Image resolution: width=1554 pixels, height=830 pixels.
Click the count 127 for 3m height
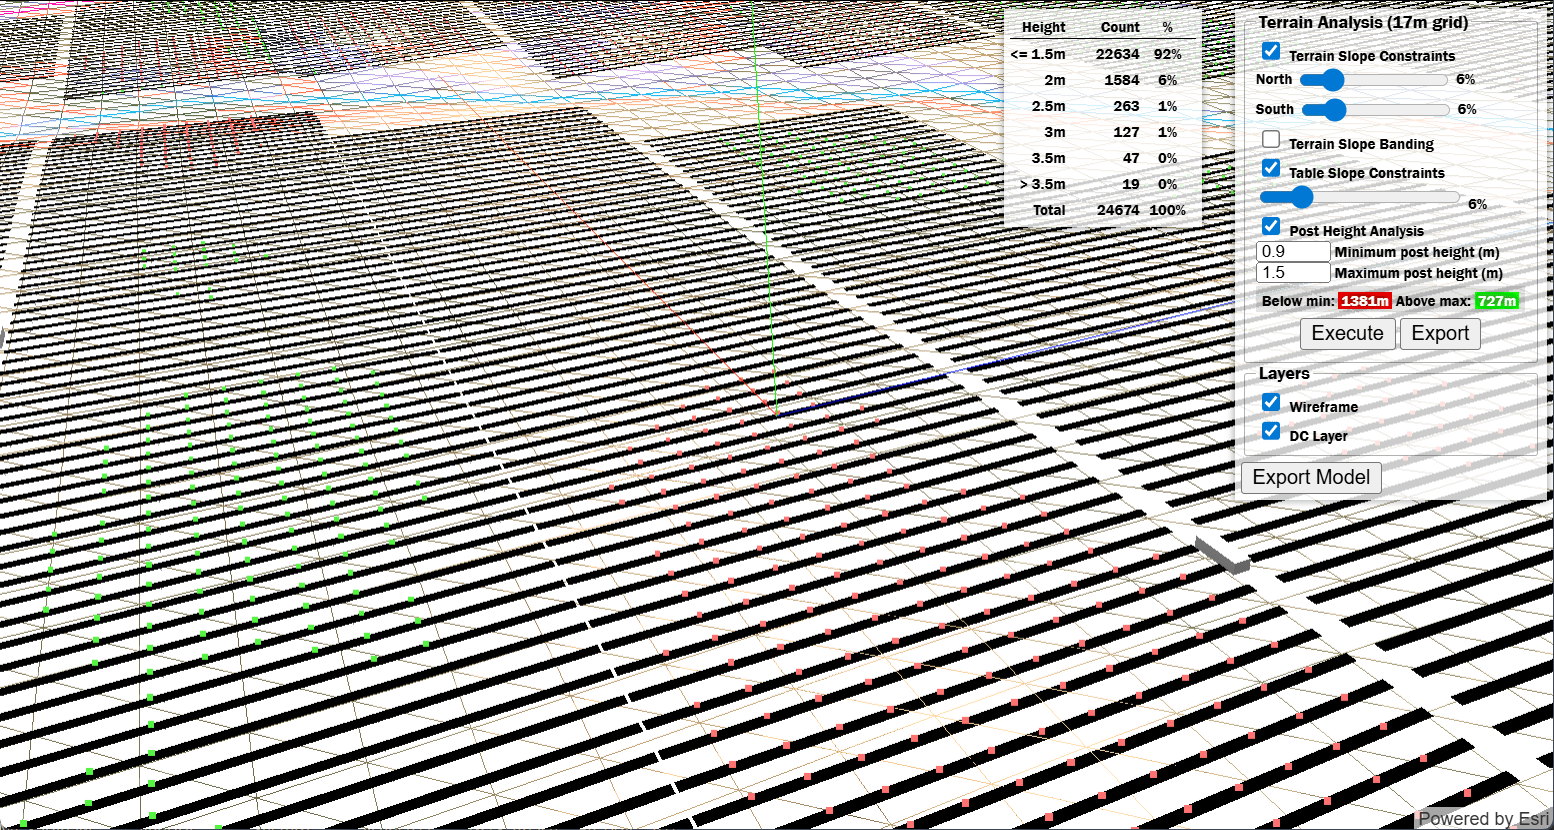1127,132
